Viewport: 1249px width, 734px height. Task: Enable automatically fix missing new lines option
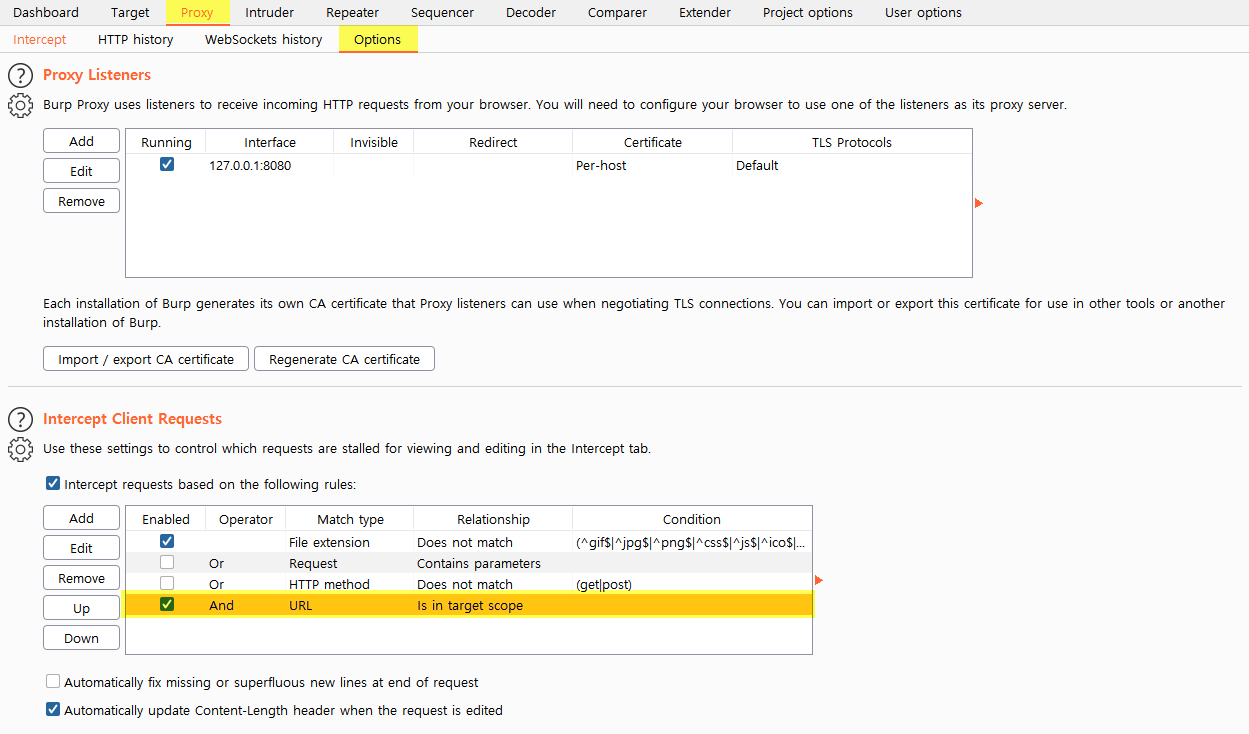pos(53,682)
